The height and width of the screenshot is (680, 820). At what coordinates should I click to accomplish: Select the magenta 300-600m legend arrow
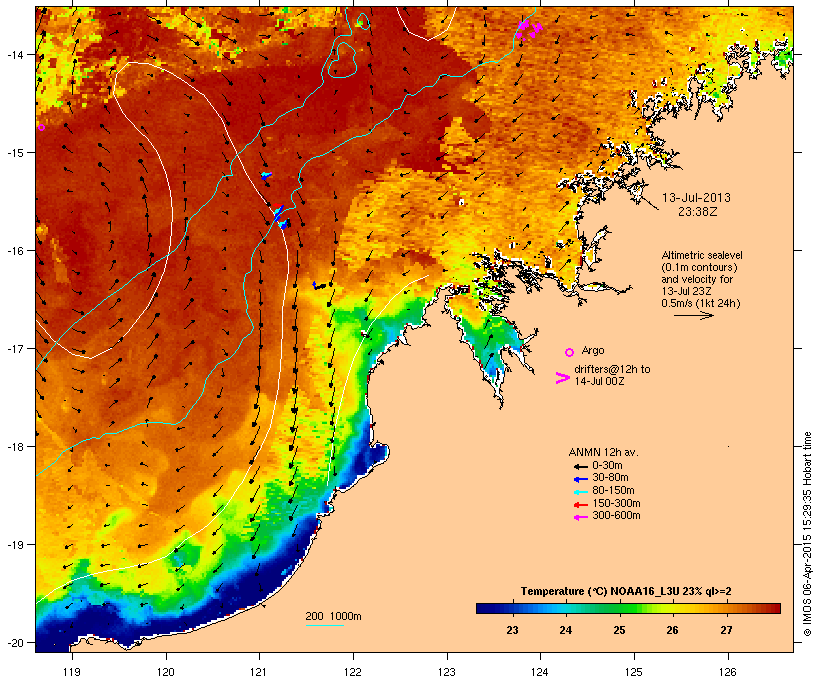[580, 517]
